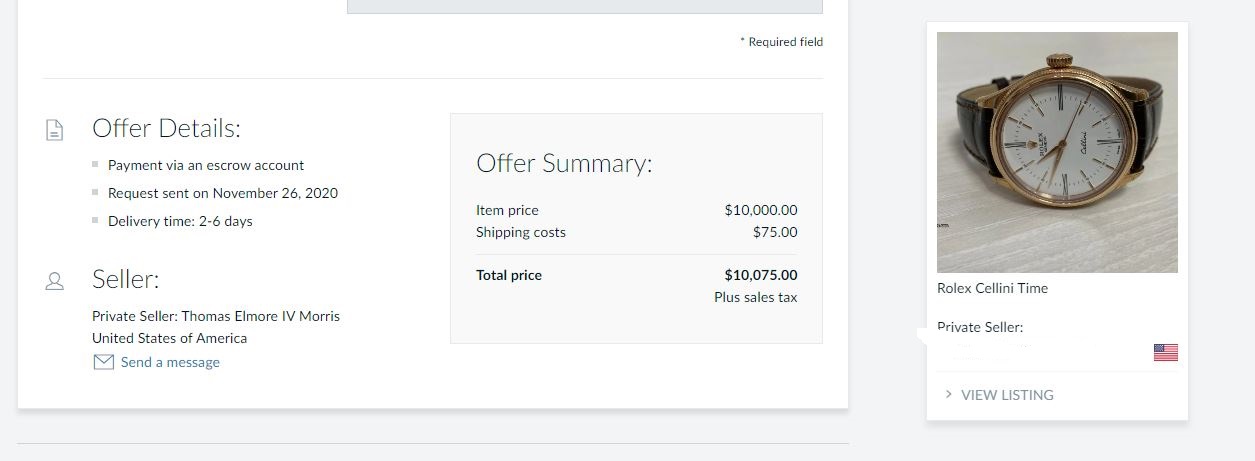Click the envelope icon beside Send a message
The image size is (1255, 461).
pos(103,362)
